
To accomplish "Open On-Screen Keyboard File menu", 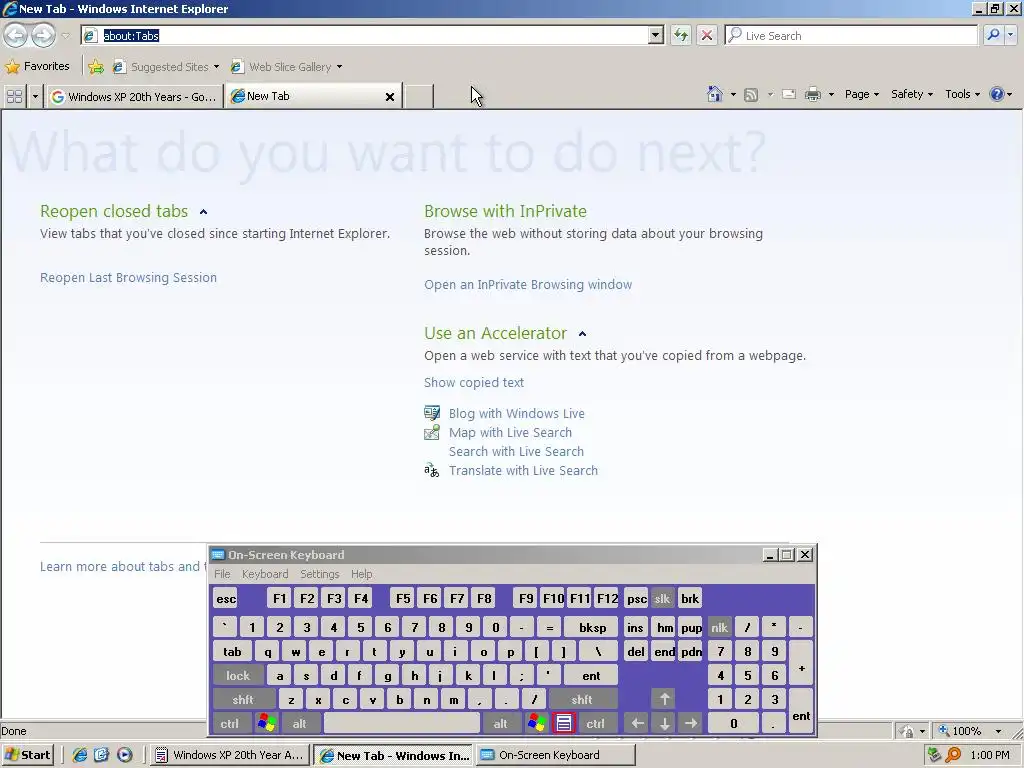I will coord(222,573).
